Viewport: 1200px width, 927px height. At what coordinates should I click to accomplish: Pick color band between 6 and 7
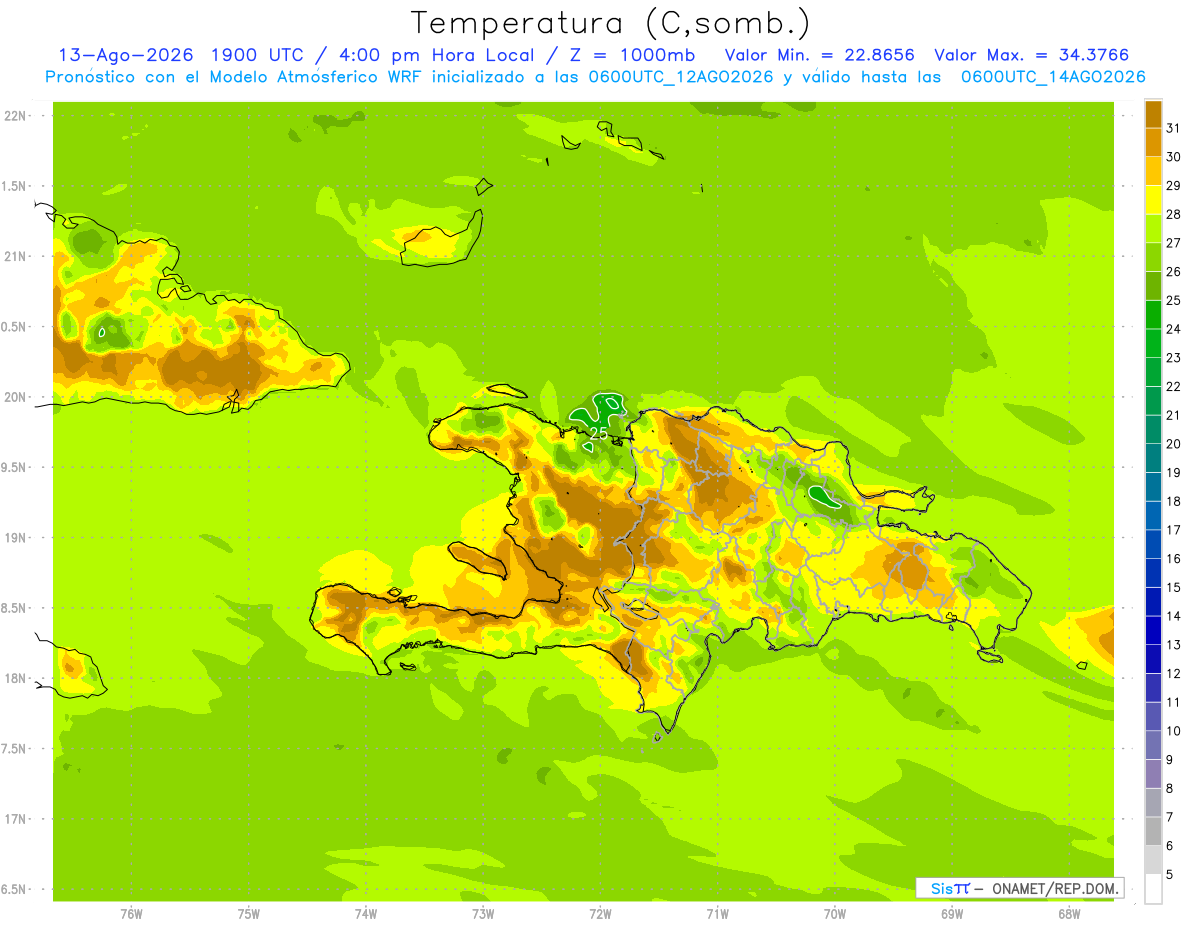click(1153, 831)
